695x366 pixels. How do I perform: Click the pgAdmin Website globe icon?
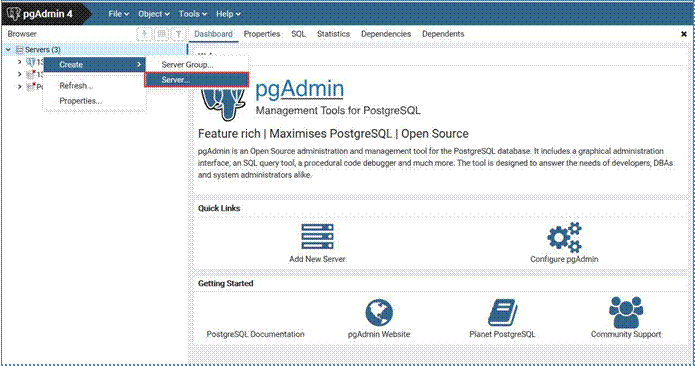(x=379, y=312)
